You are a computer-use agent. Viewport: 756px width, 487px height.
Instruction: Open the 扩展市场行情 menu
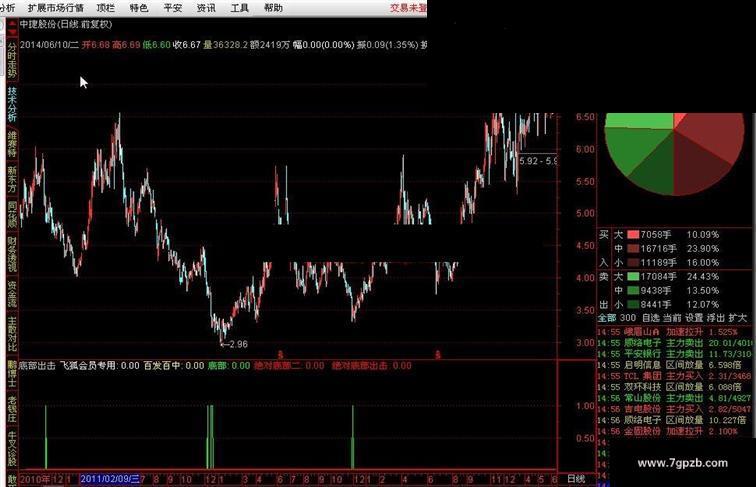coord(55,8)
